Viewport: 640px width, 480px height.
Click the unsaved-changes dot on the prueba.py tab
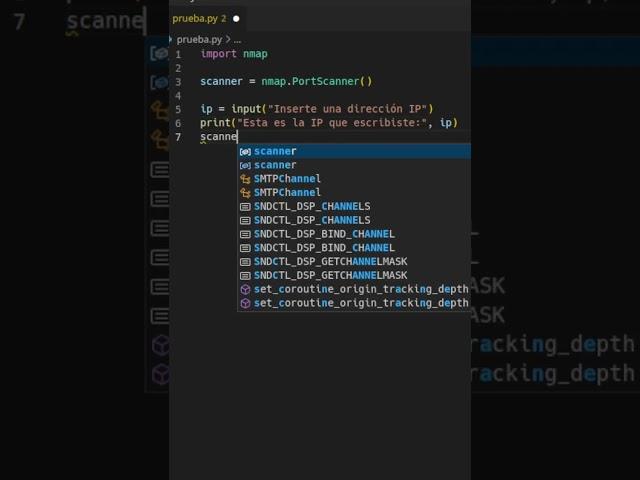coord(236,18)
